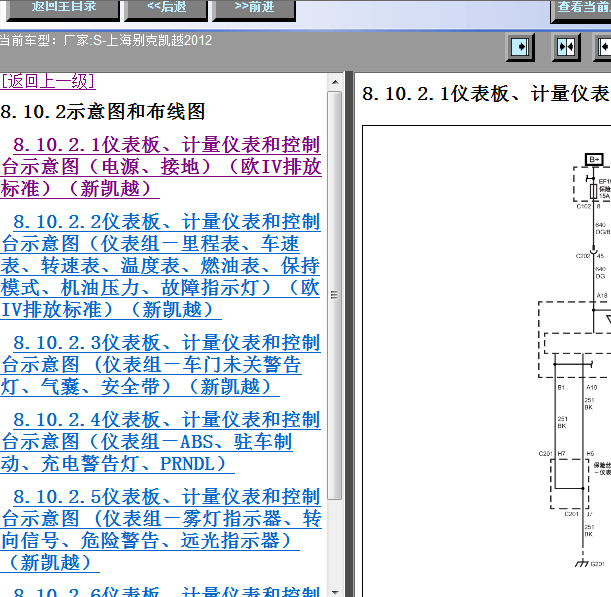The image size is (611, 597).
Task: Open link 8.10.2.3 车门未关警告灯 schematic
Action: 160,365
